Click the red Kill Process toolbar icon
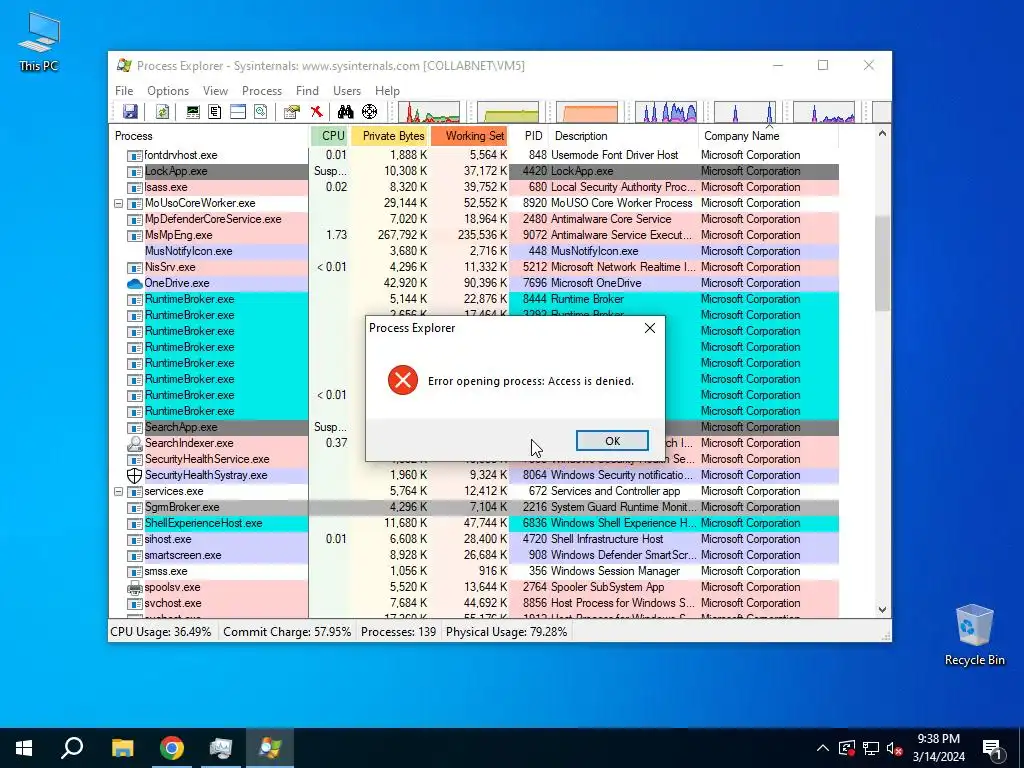 (x=317, y=112)
